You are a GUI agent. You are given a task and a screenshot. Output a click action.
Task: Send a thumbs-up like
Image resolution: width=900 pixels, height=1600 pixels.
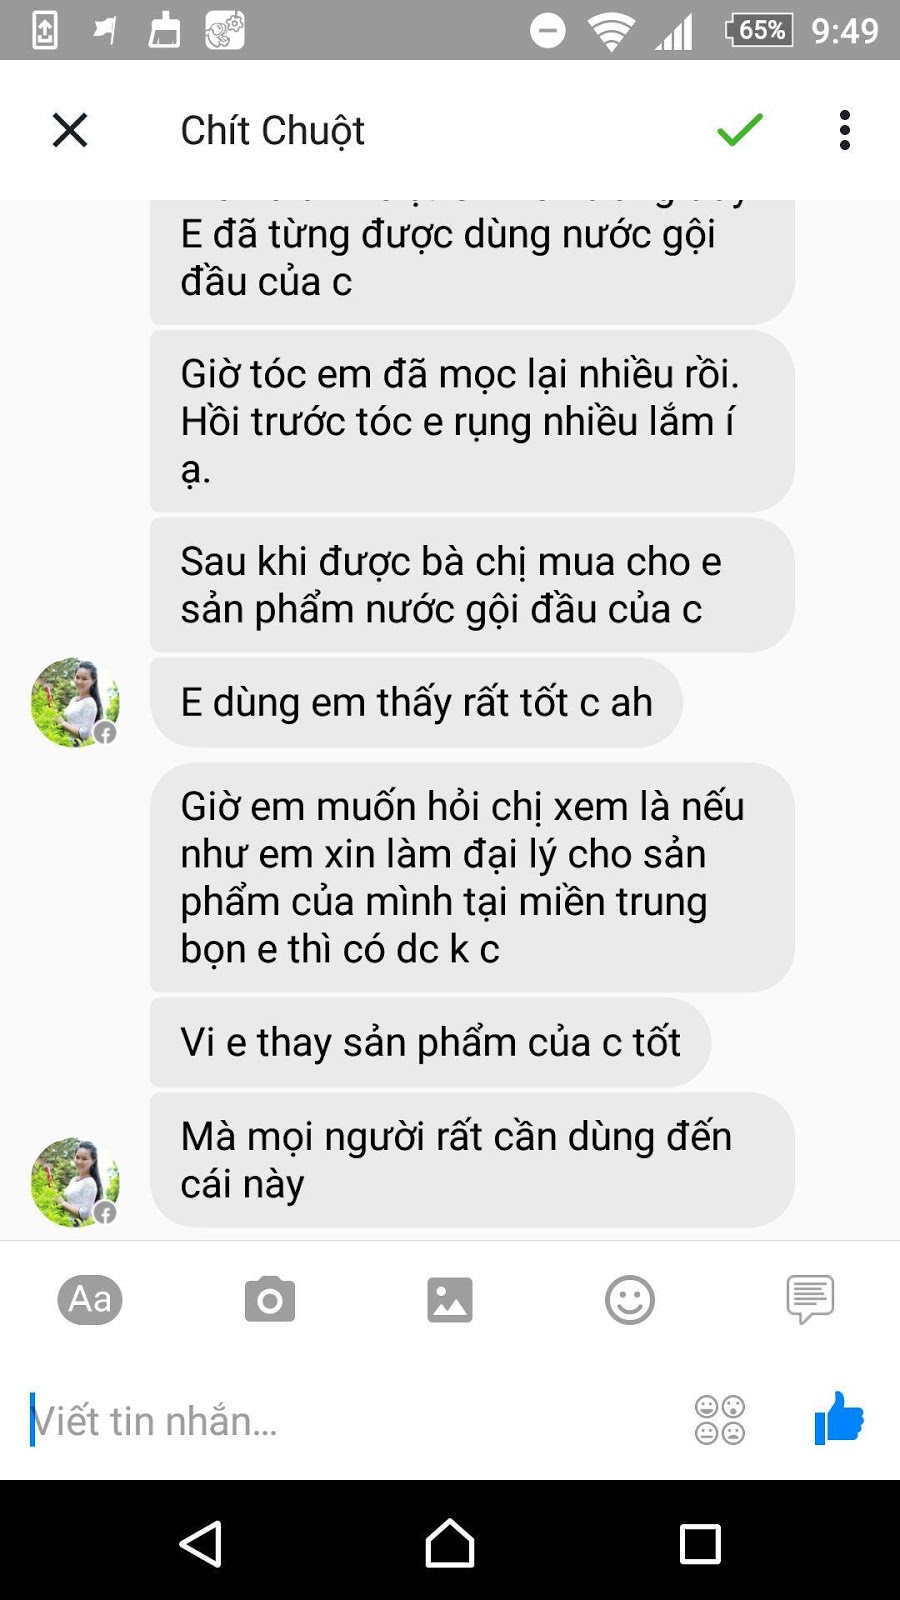click(838, 1418)
